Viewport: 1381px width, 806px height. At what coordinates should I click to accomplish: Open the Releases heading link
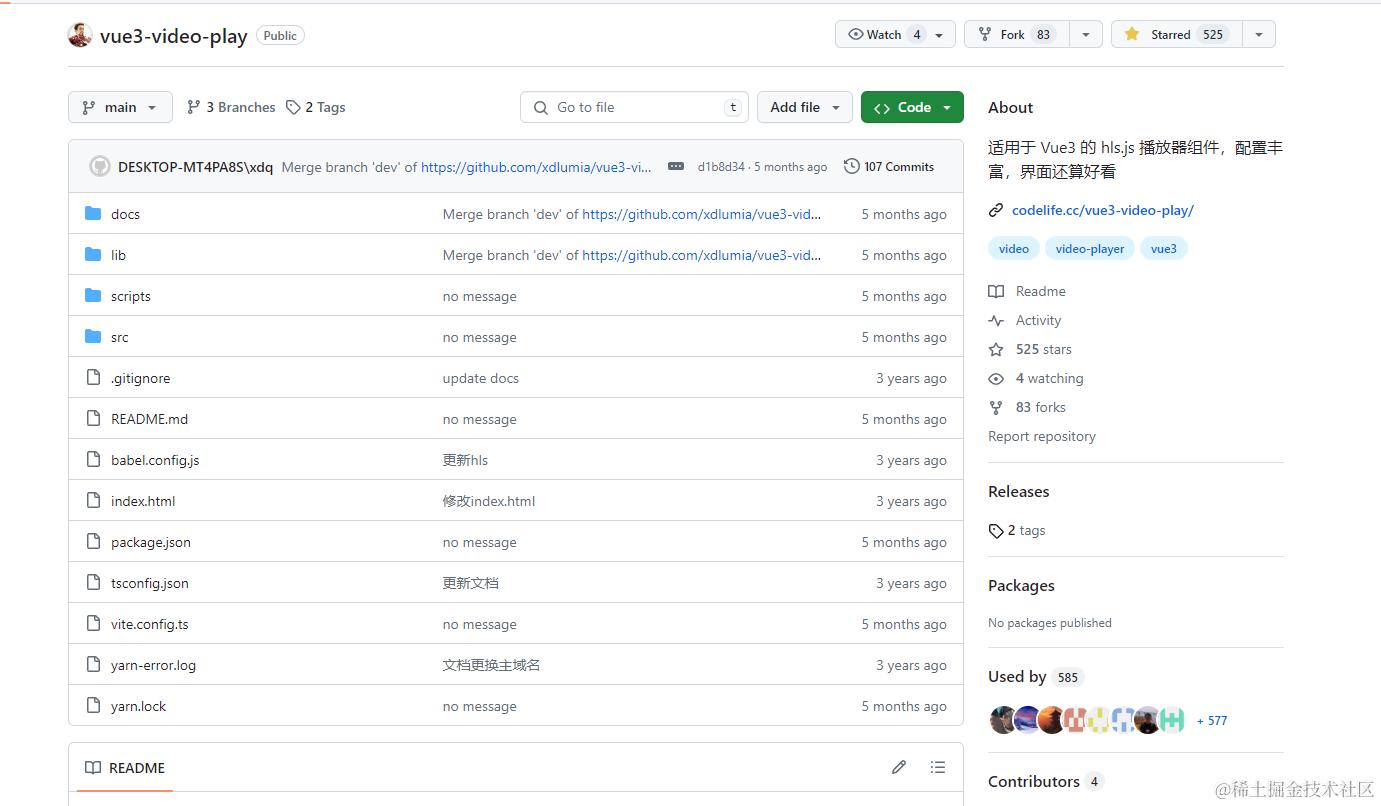click(1019, 491)
